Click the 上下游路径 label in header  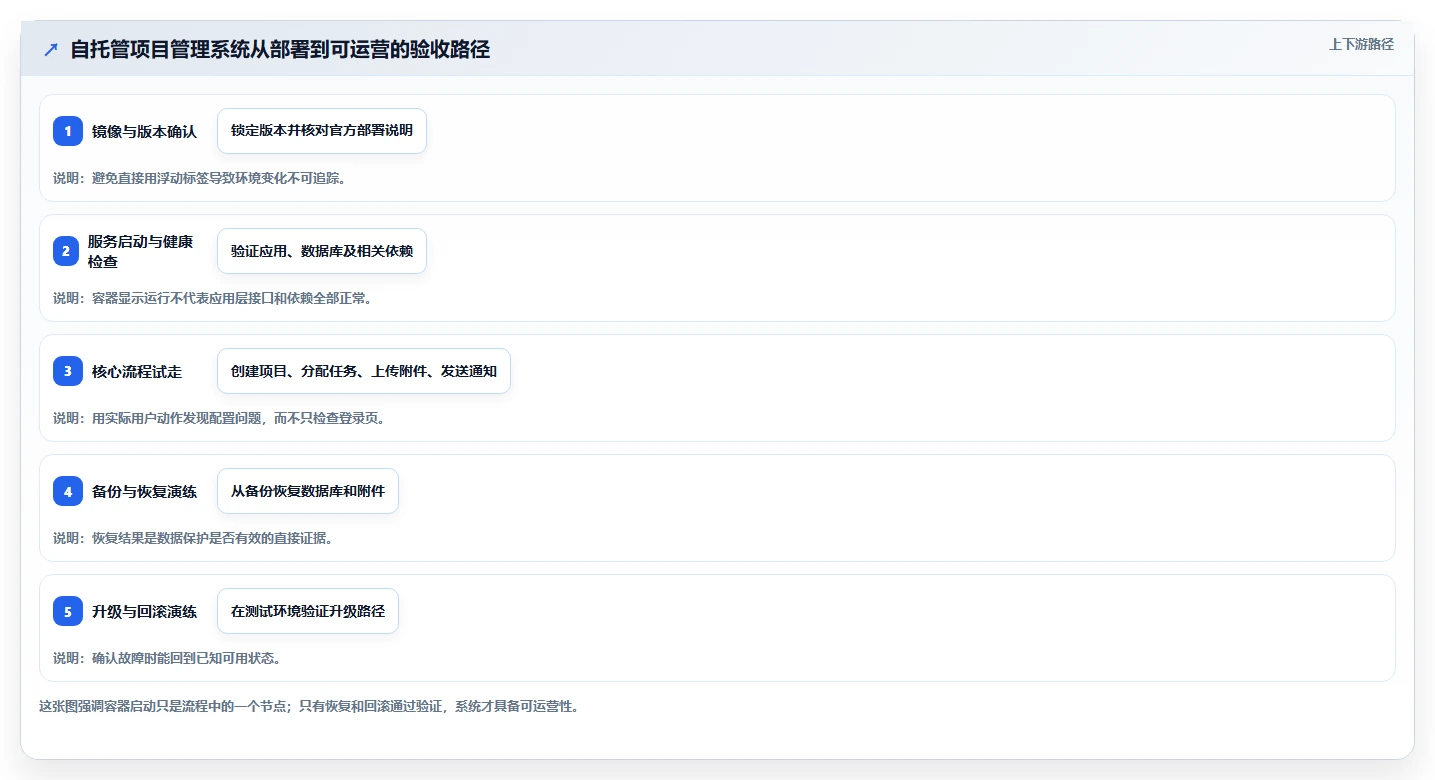[1361, 44]
